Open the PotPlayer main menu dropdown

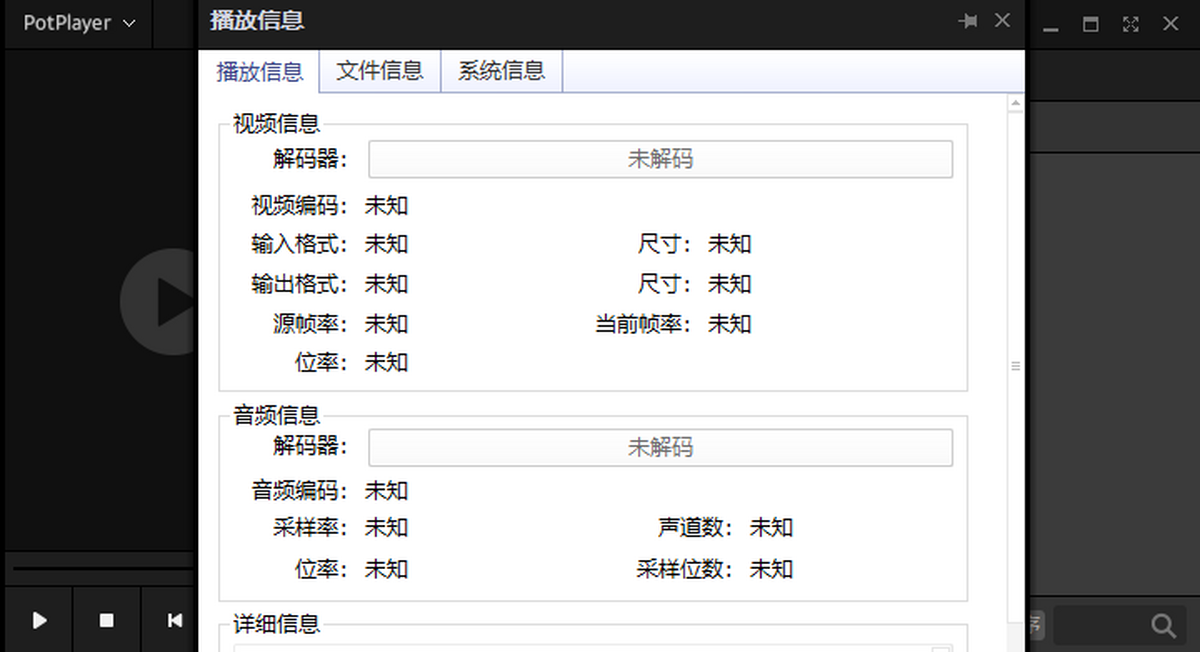(79, 23)
